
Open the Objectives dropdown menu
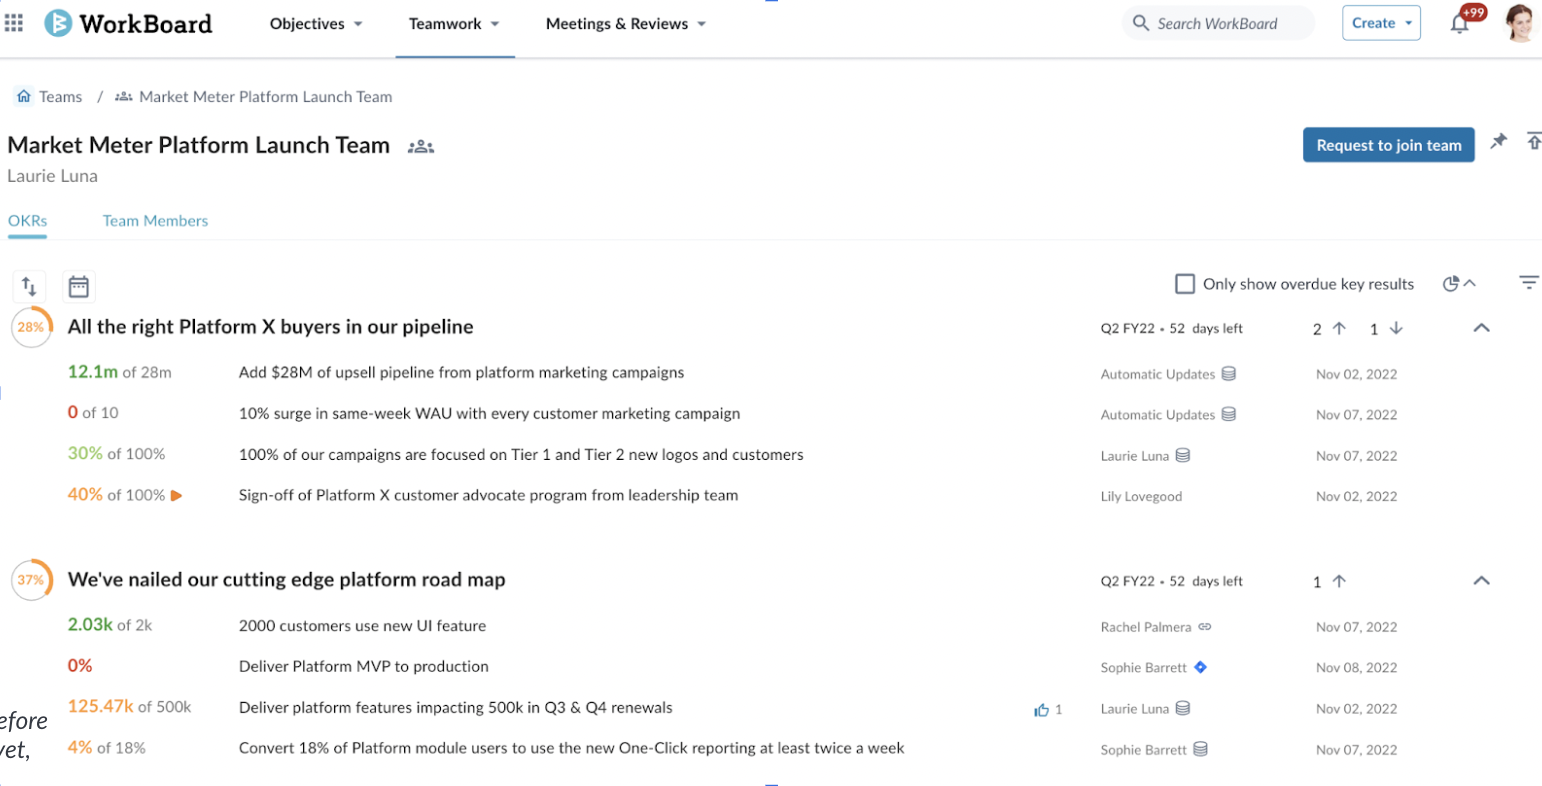pyautogui.click(x=316, y=24)
